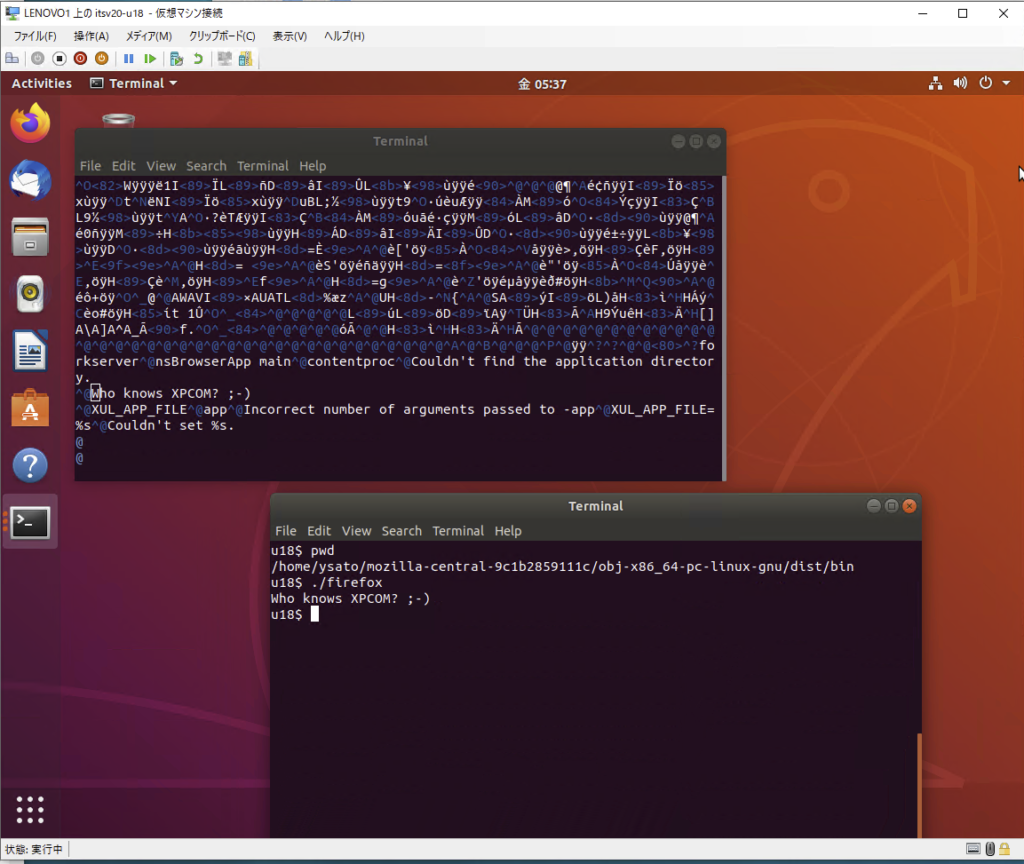The image size is (1024, 864).
Task: Show Applications grid at dock bottom
Action: [x=30, y=809]
